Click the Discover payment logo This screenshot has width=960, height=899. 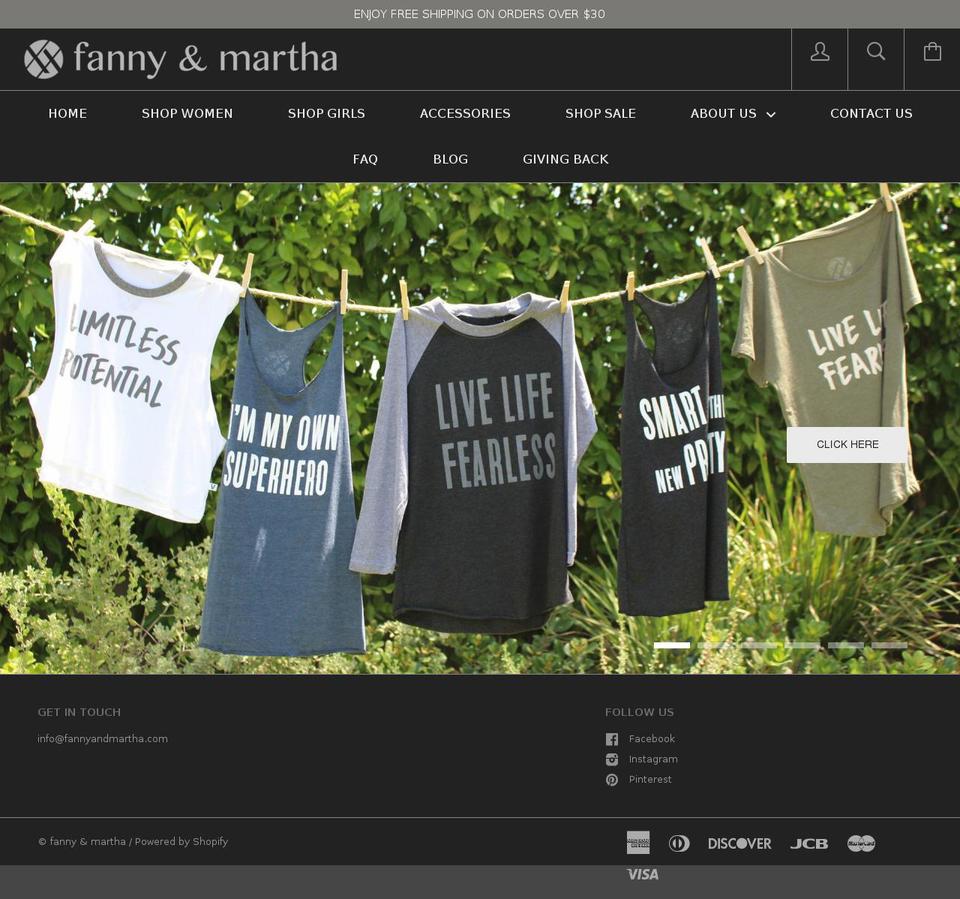point(740,843)
